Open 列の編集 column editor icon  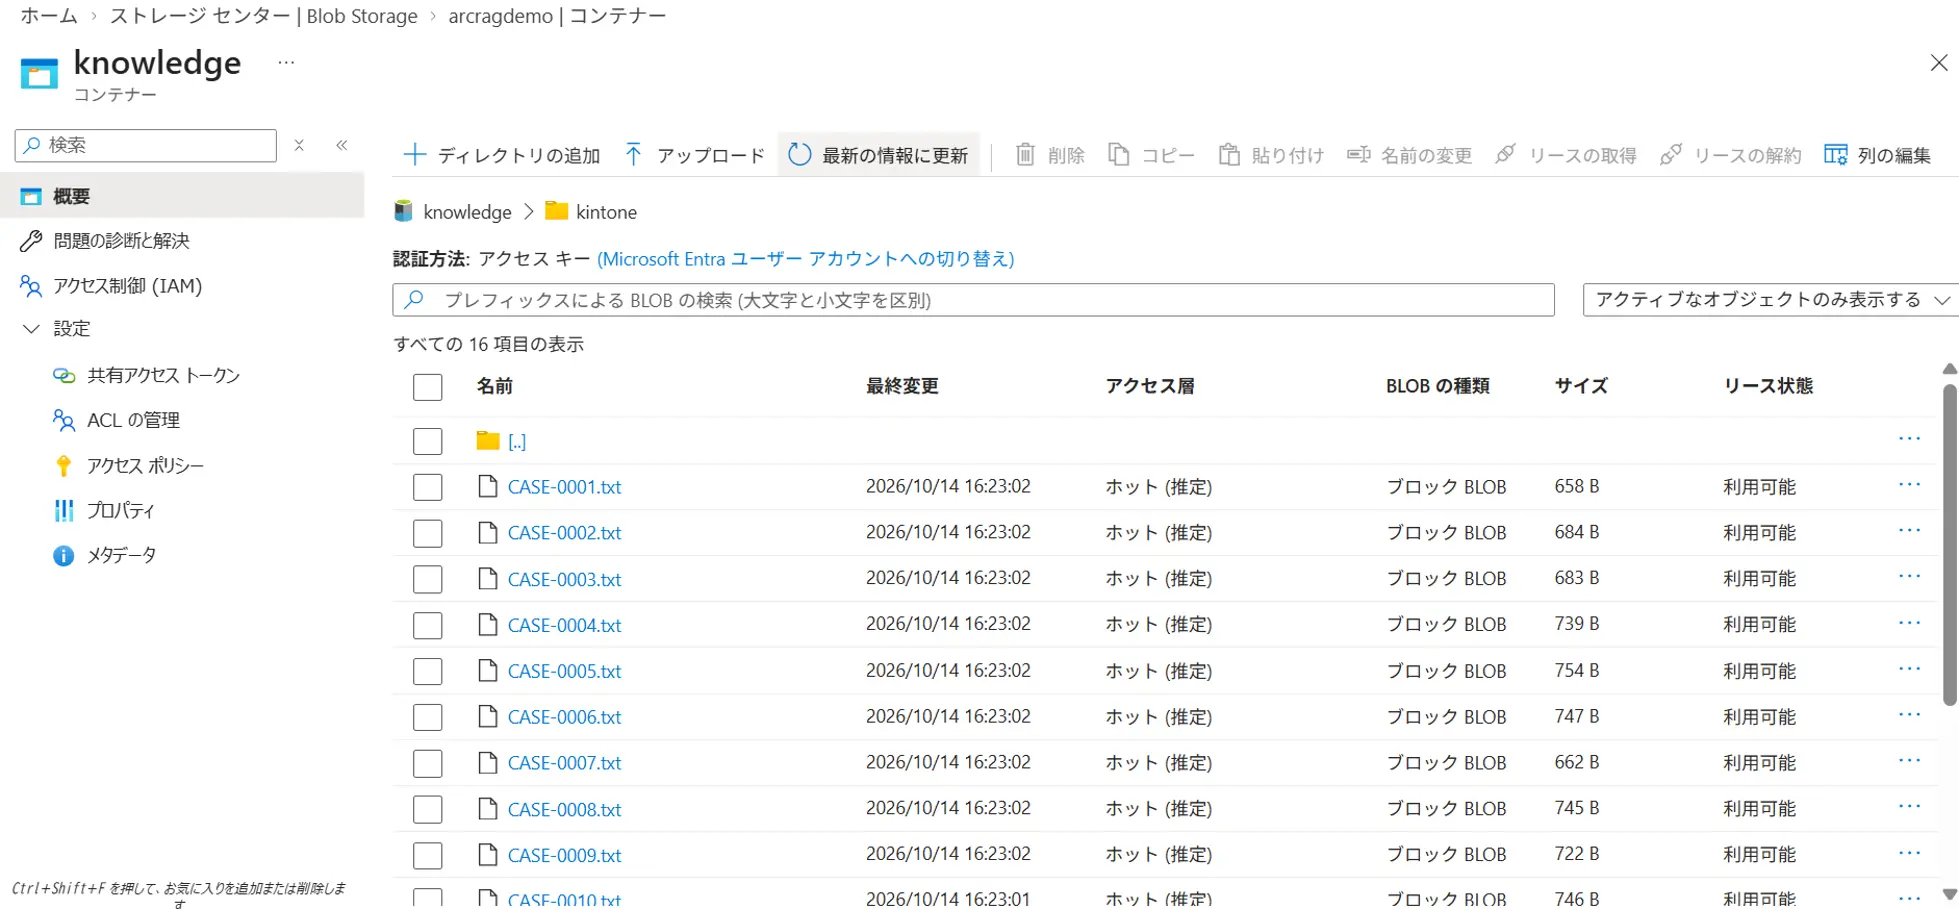(1835, 155)
